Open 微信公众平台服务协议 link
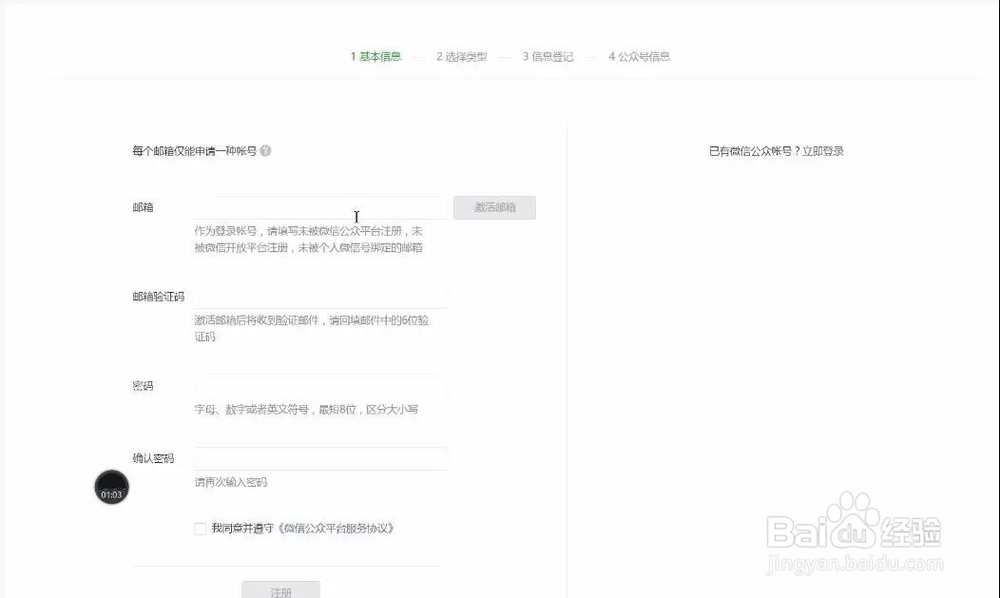 336,528
